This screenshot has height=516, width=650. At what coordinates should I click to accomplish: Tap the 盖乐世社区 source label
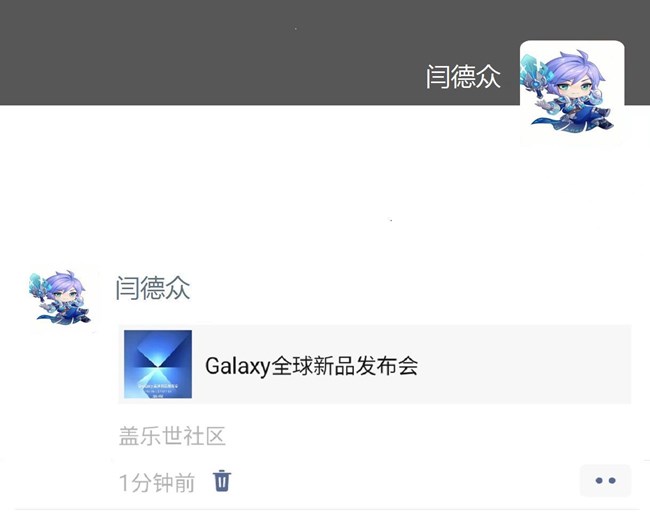click(x=172, y=436)
